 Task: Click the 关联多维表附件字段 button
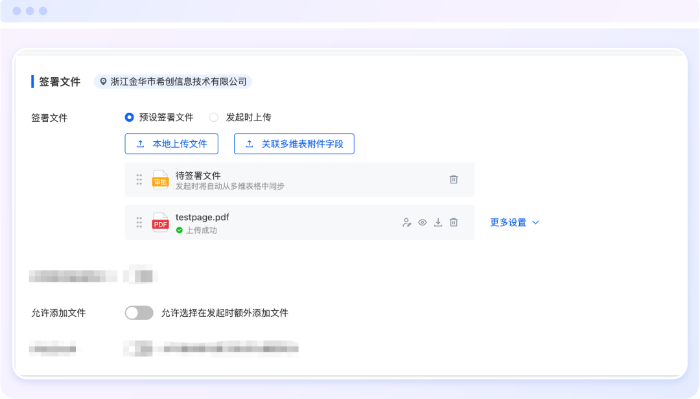pyautogui.click(x=294, y=144)
